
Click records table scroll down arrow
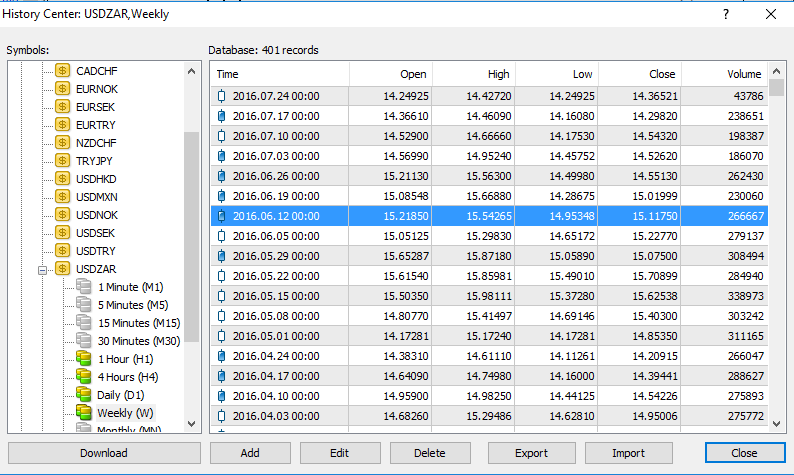(776, 424)
